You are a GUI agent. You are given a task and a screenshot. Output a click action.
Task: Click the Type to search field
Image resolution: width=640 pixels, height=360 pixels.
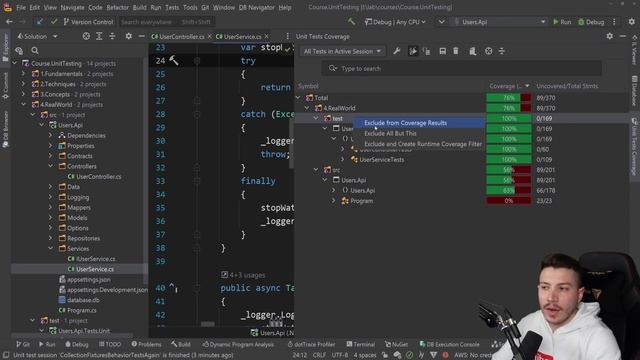click(462, 69)
